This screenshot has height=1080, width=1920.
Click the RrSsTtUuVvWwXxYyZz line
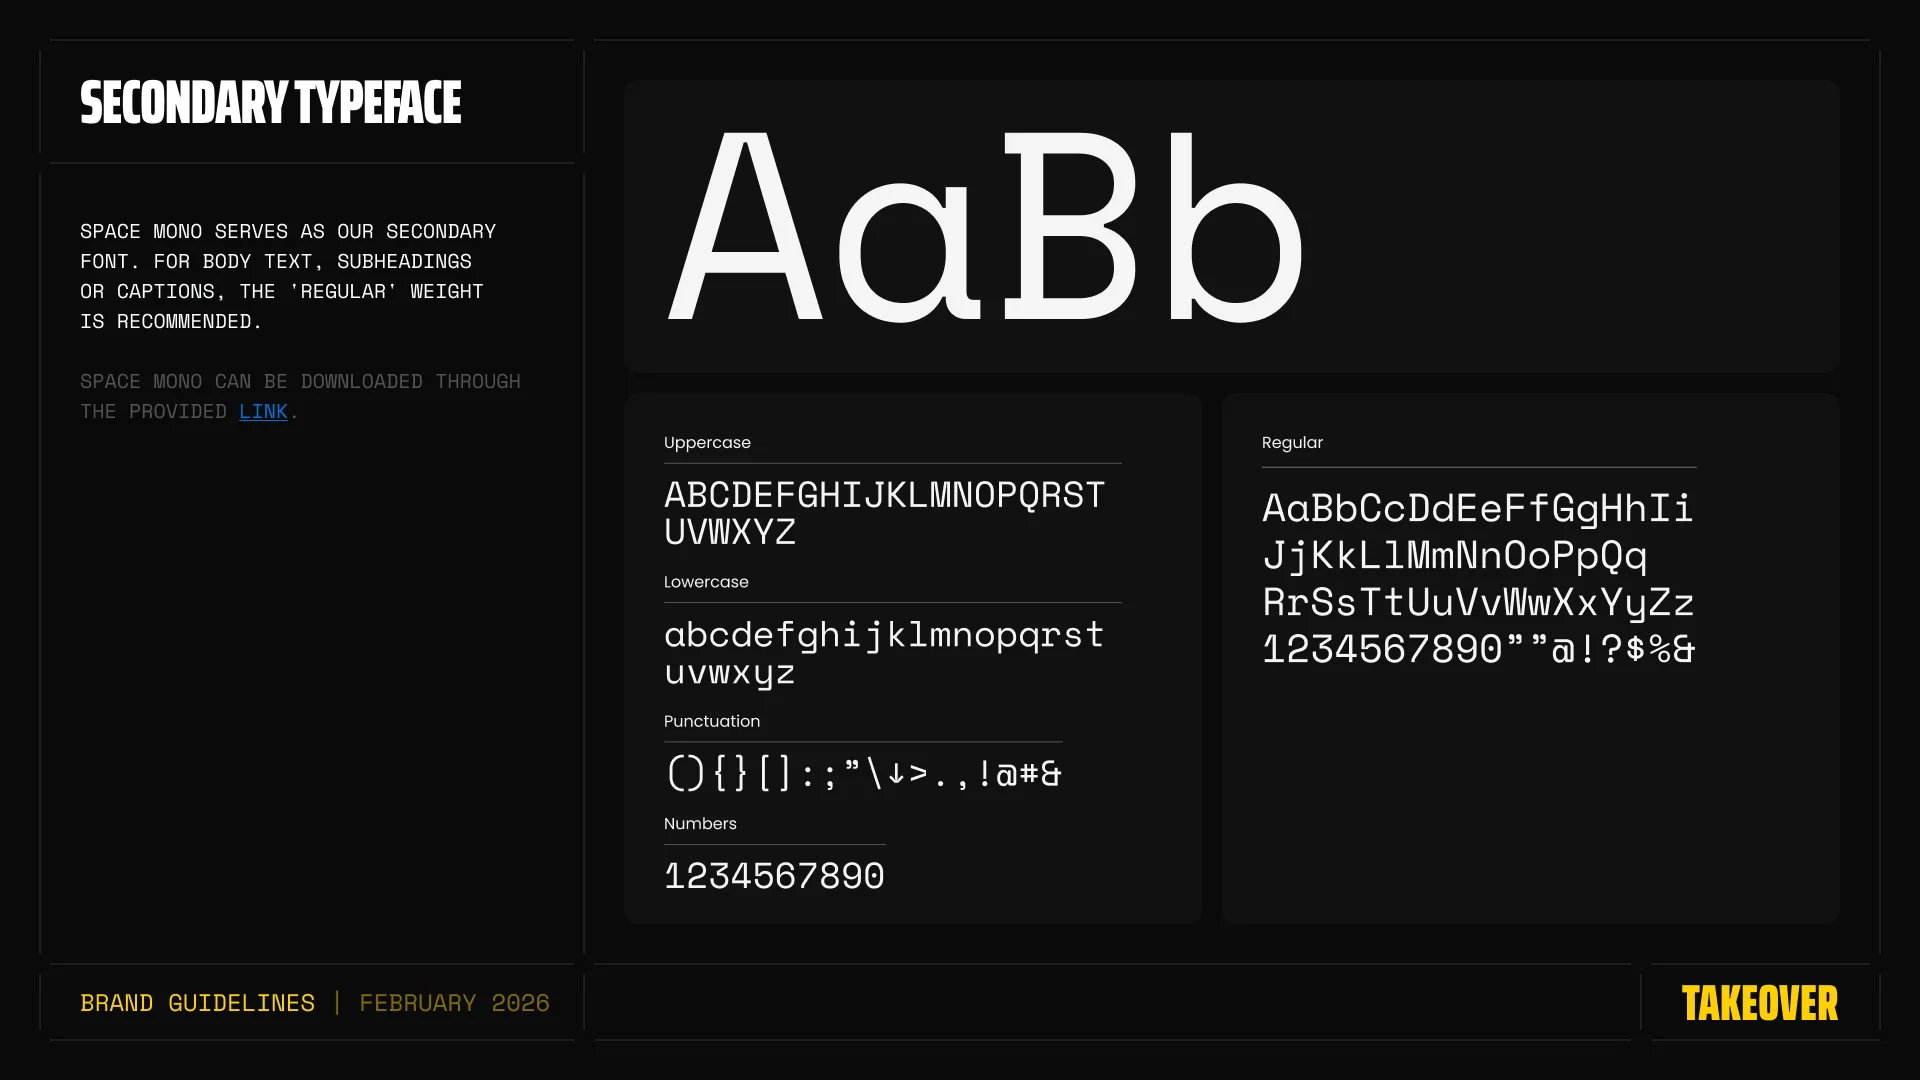pos(1478,602)
